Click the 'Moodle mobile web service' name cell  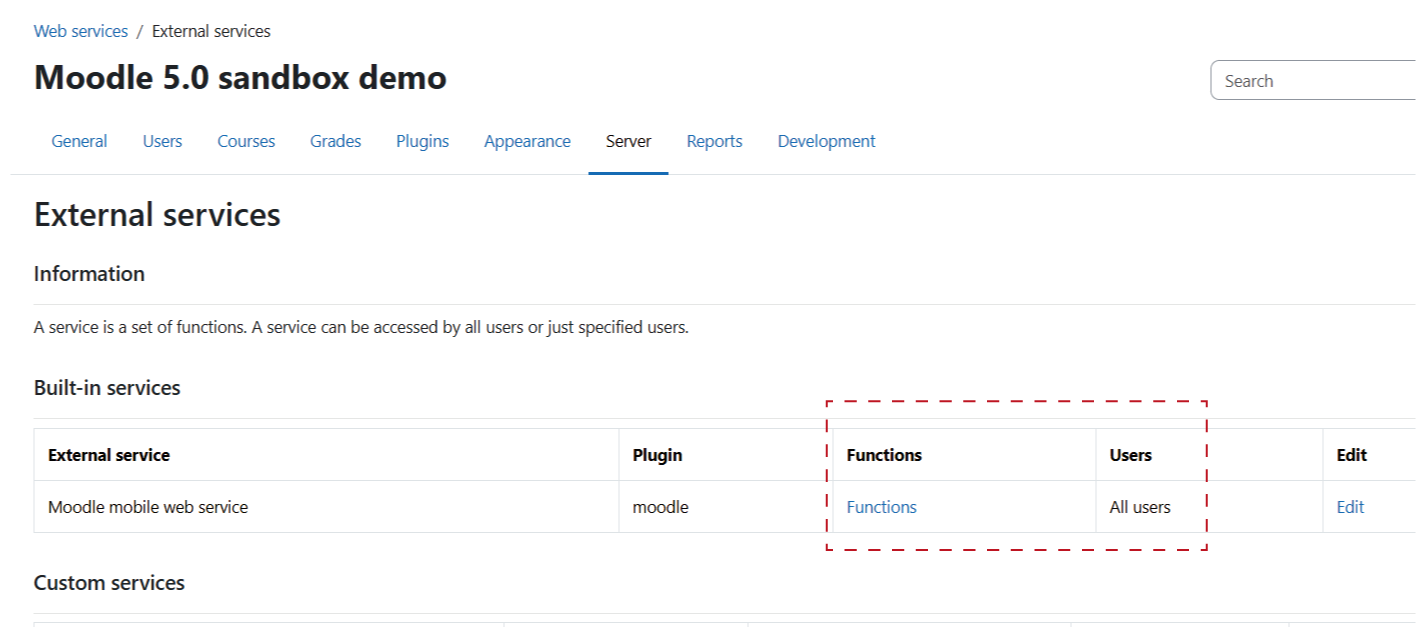pyautogui.click(x=148, y=507)
